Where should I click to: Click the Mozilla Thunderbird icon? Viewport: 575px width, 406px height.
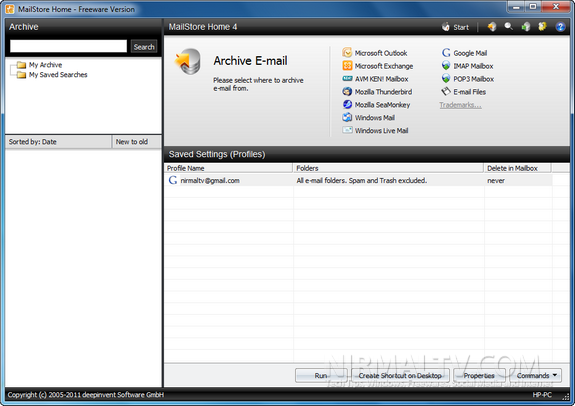tap(347, 91)
